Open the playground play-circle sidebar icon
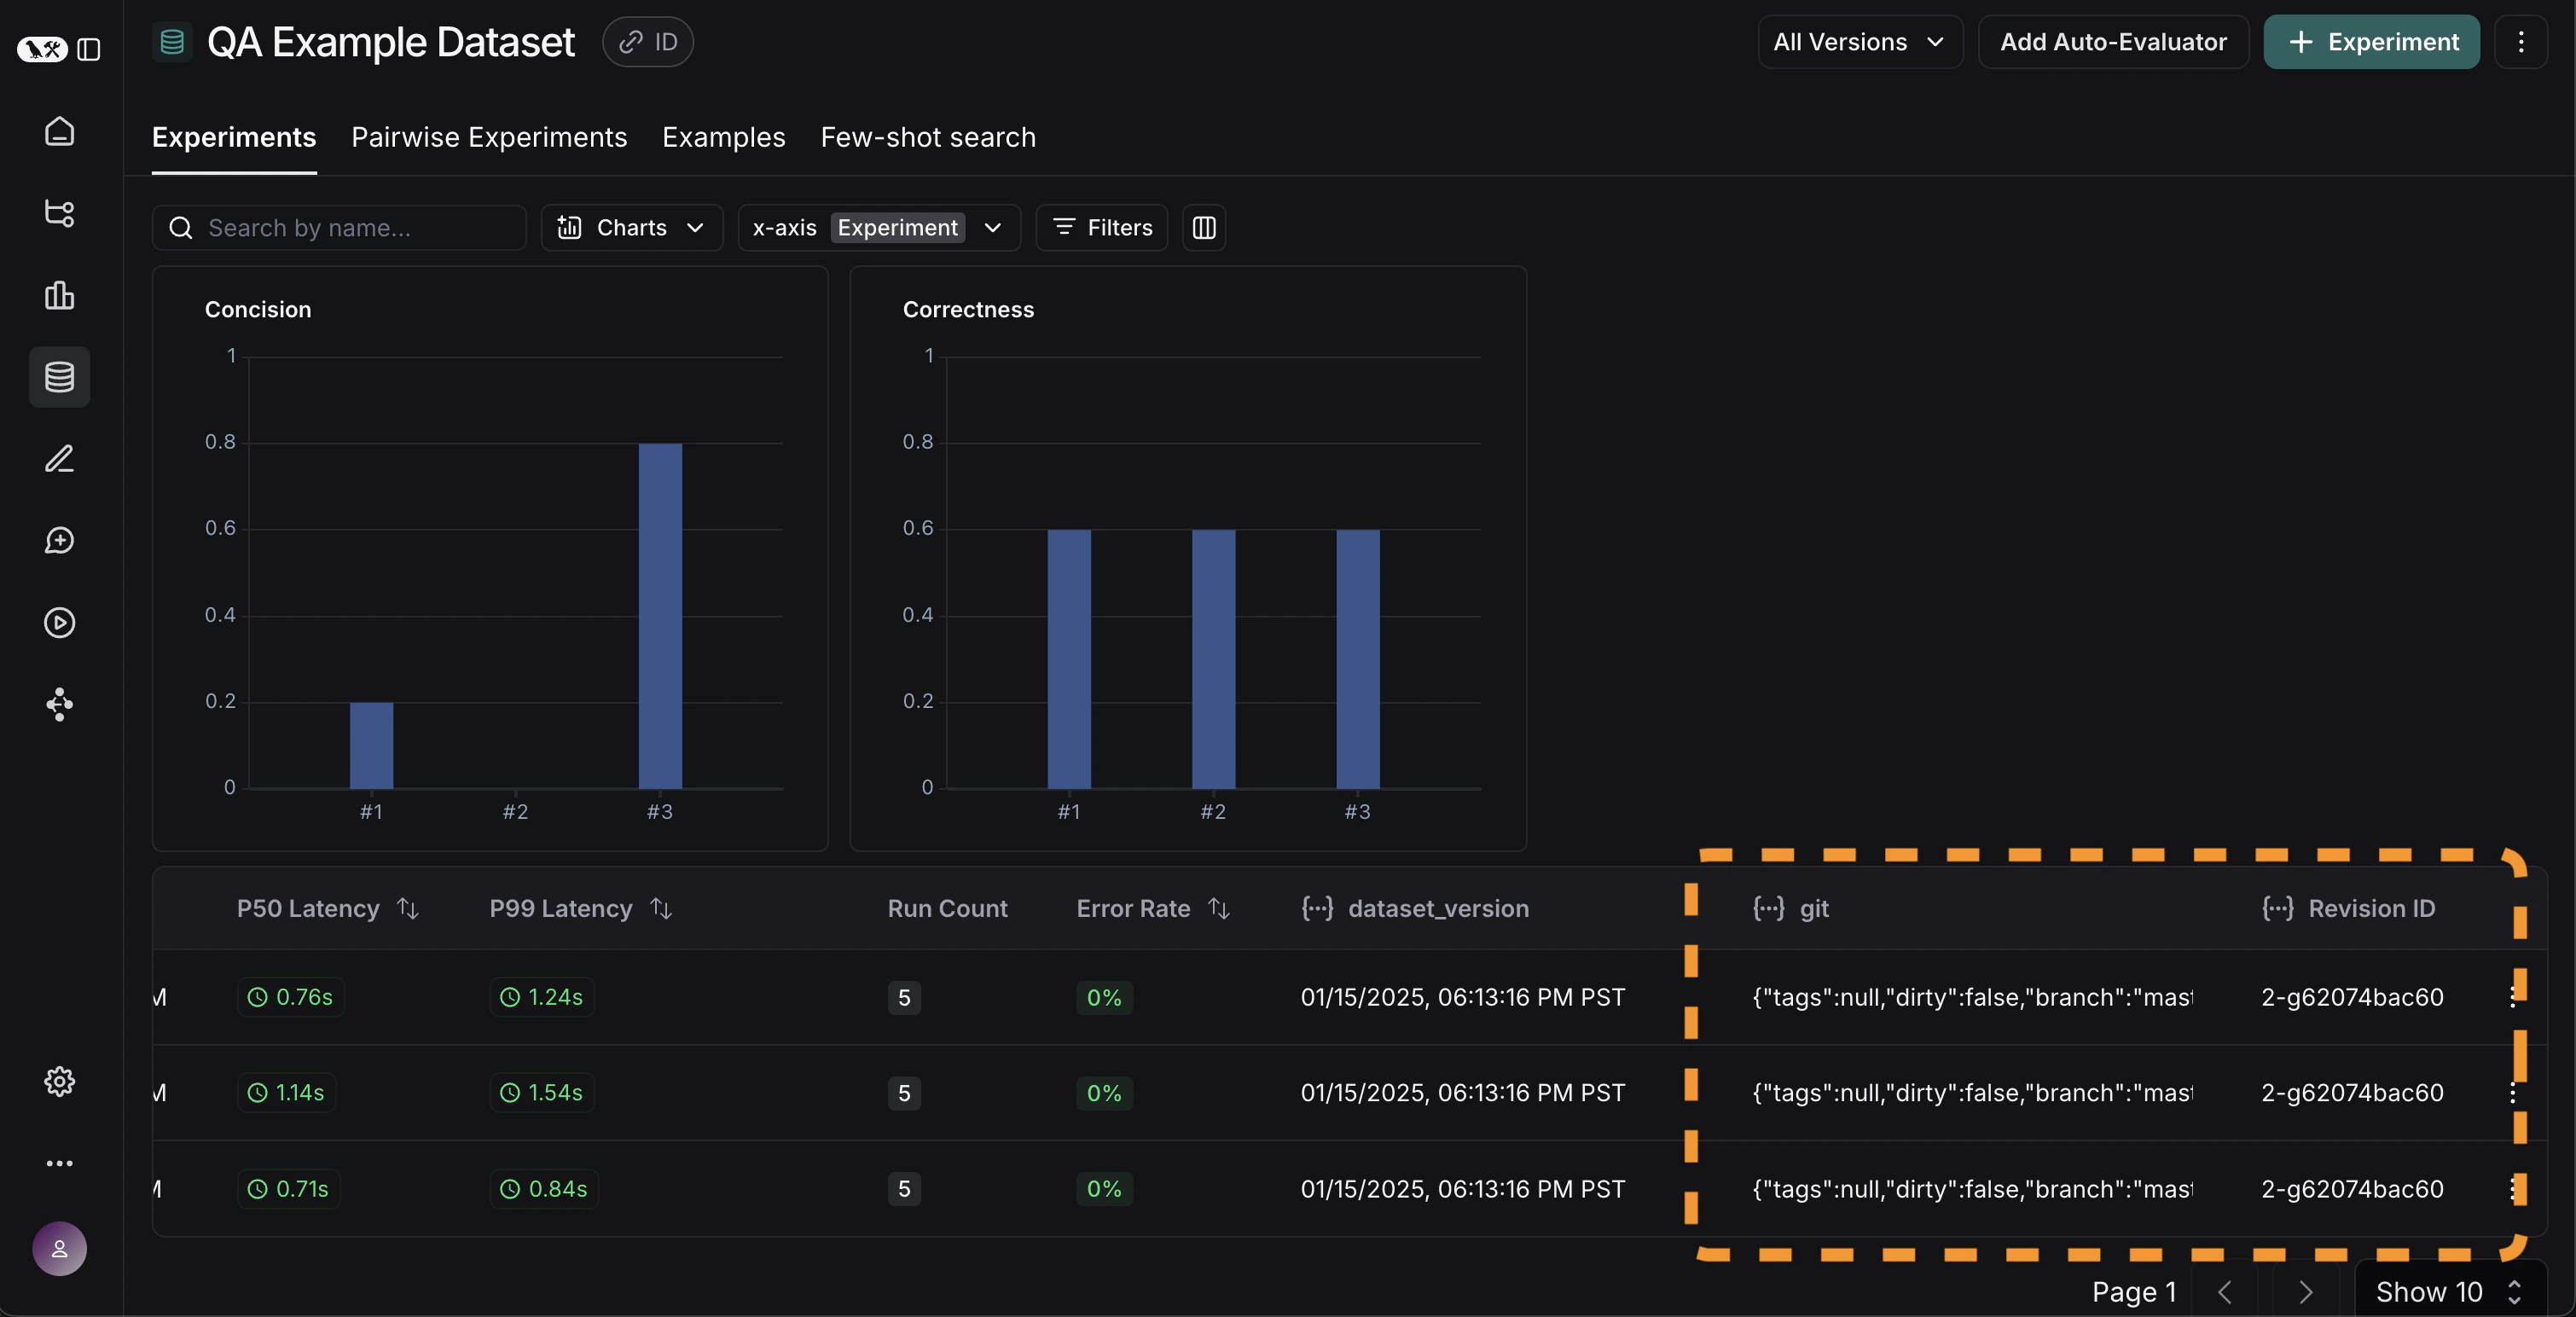This screenshot has height=1317, width=2576. coord(59,622)
